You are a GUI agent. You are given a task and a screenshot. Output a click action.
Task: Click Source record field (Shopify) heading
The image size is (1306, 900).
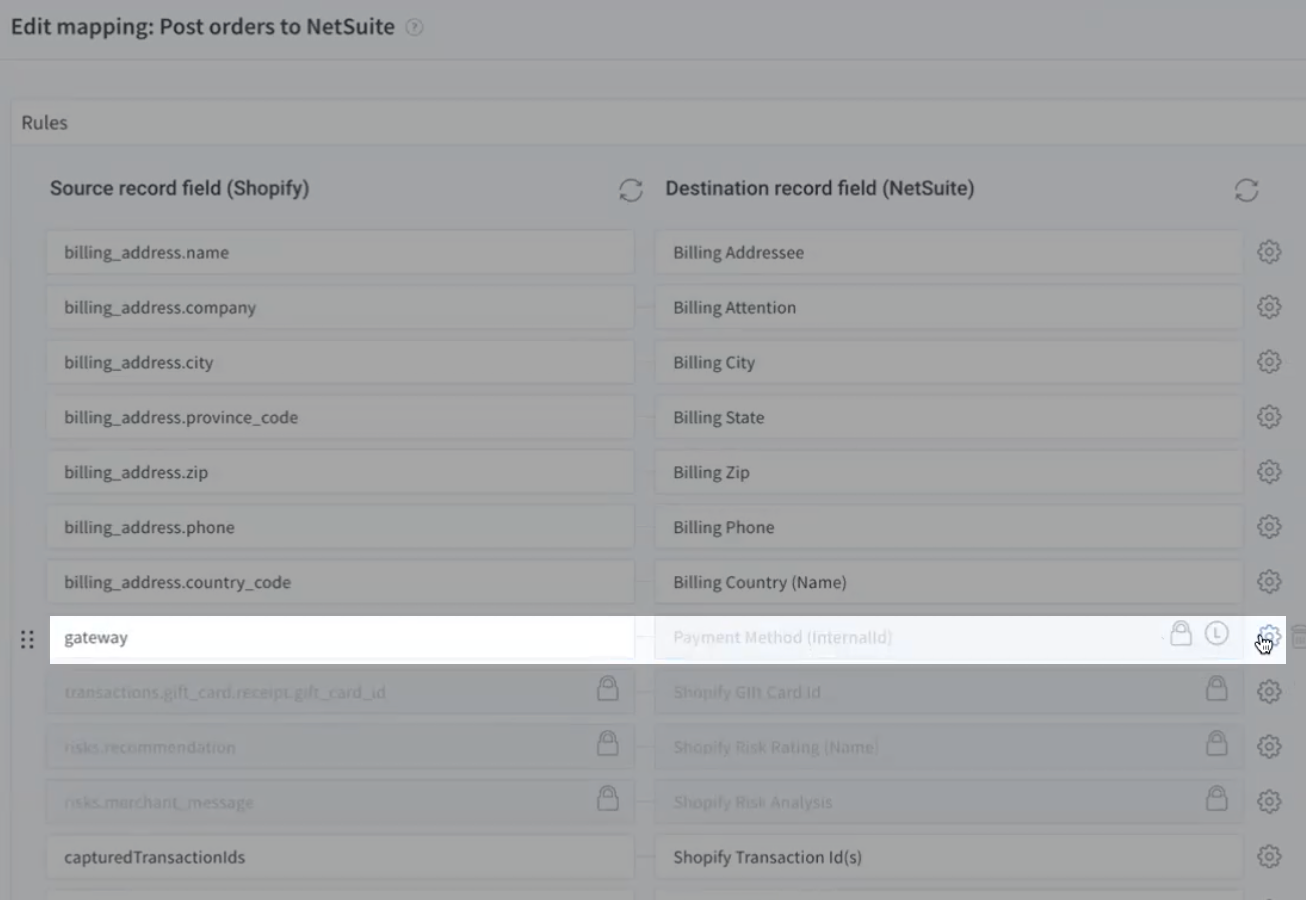(x=180, y=188)
